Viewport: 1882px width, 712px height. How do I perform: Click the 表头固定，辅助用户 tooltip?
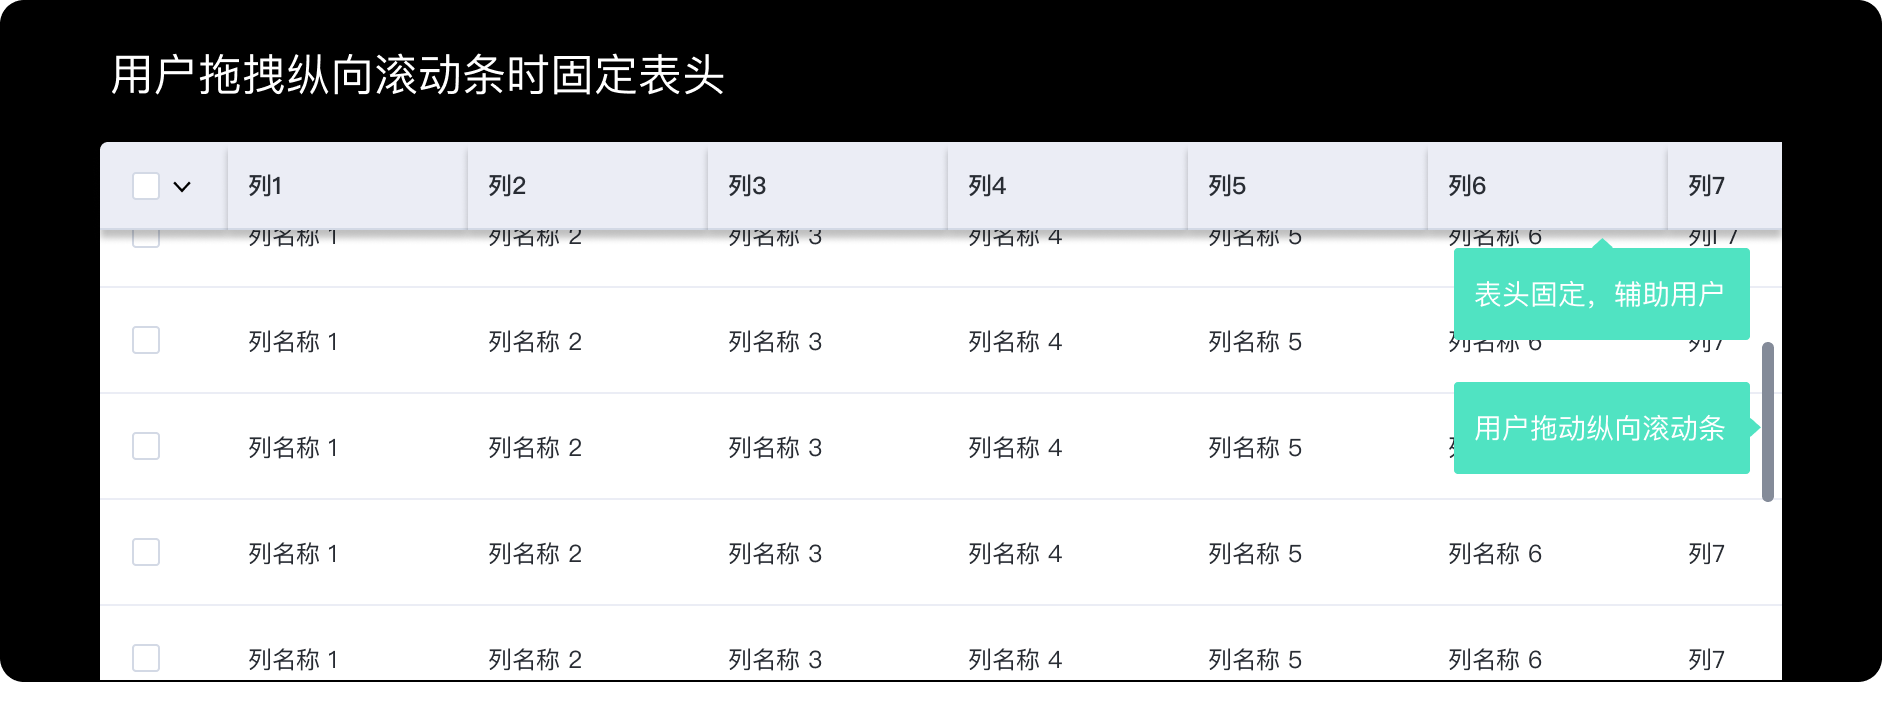(1601, 294)
